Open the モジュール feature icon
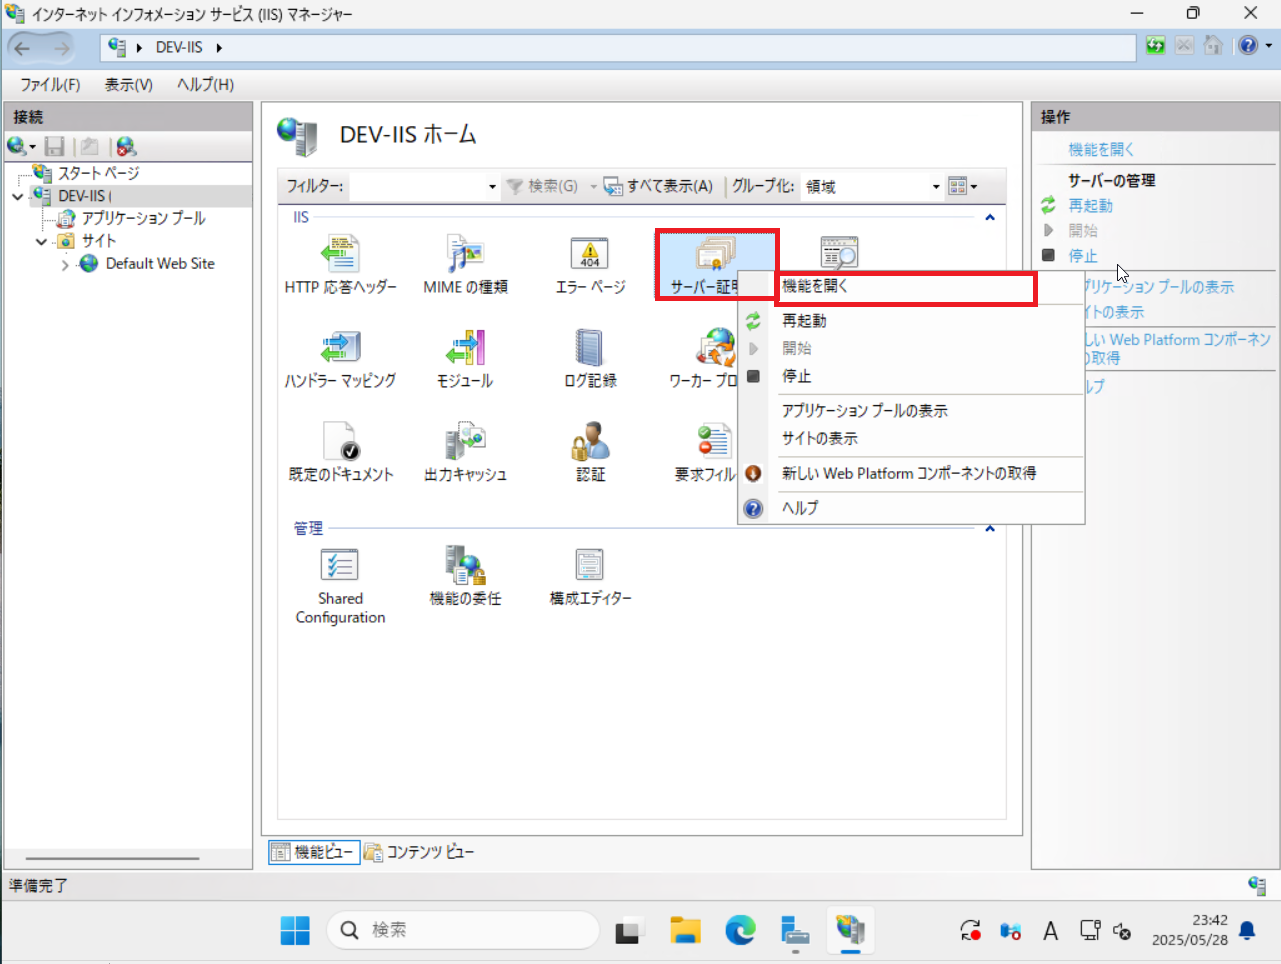 (x=465, y=358)
